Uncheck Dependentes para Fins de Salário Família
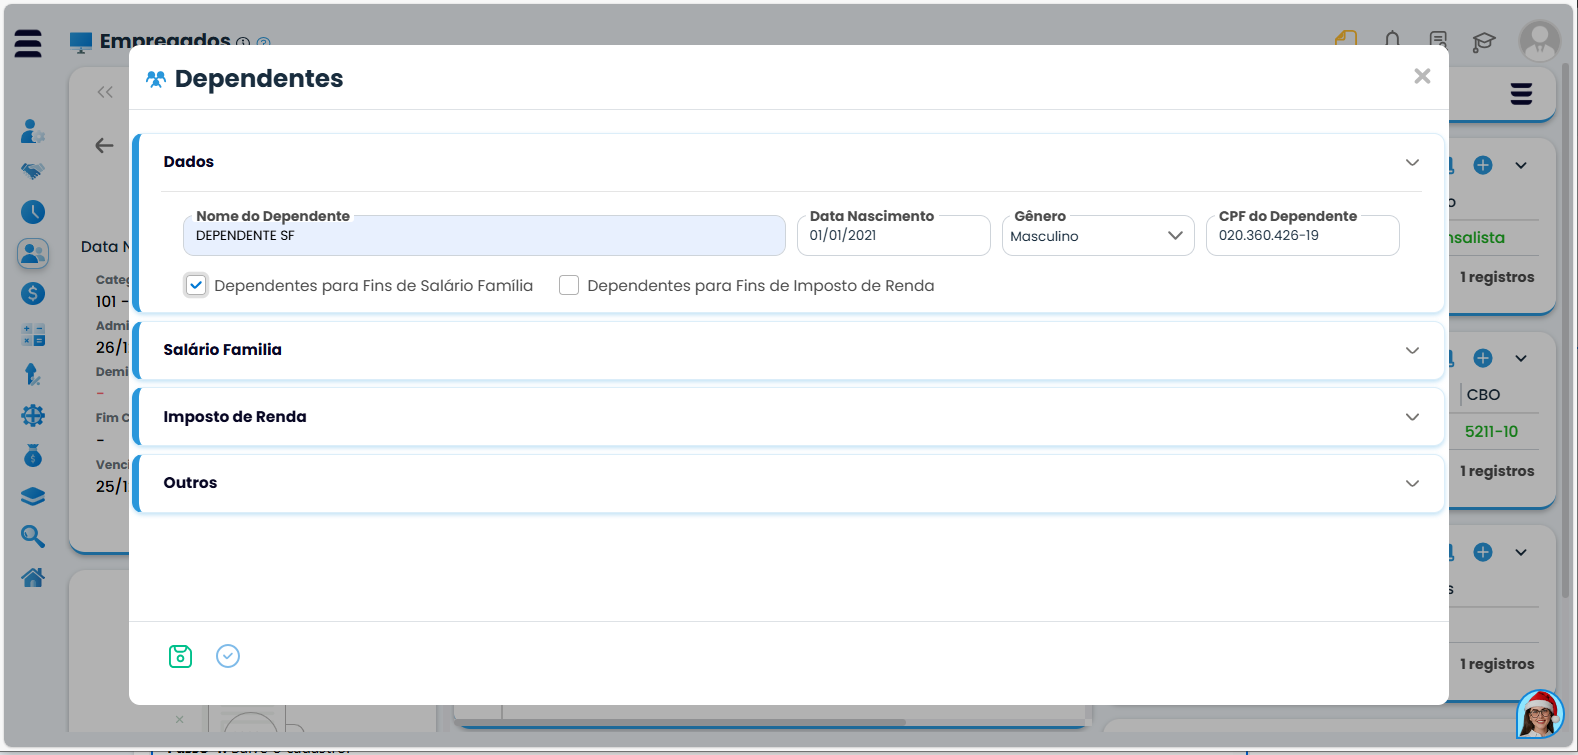 [x=196, y=285]
